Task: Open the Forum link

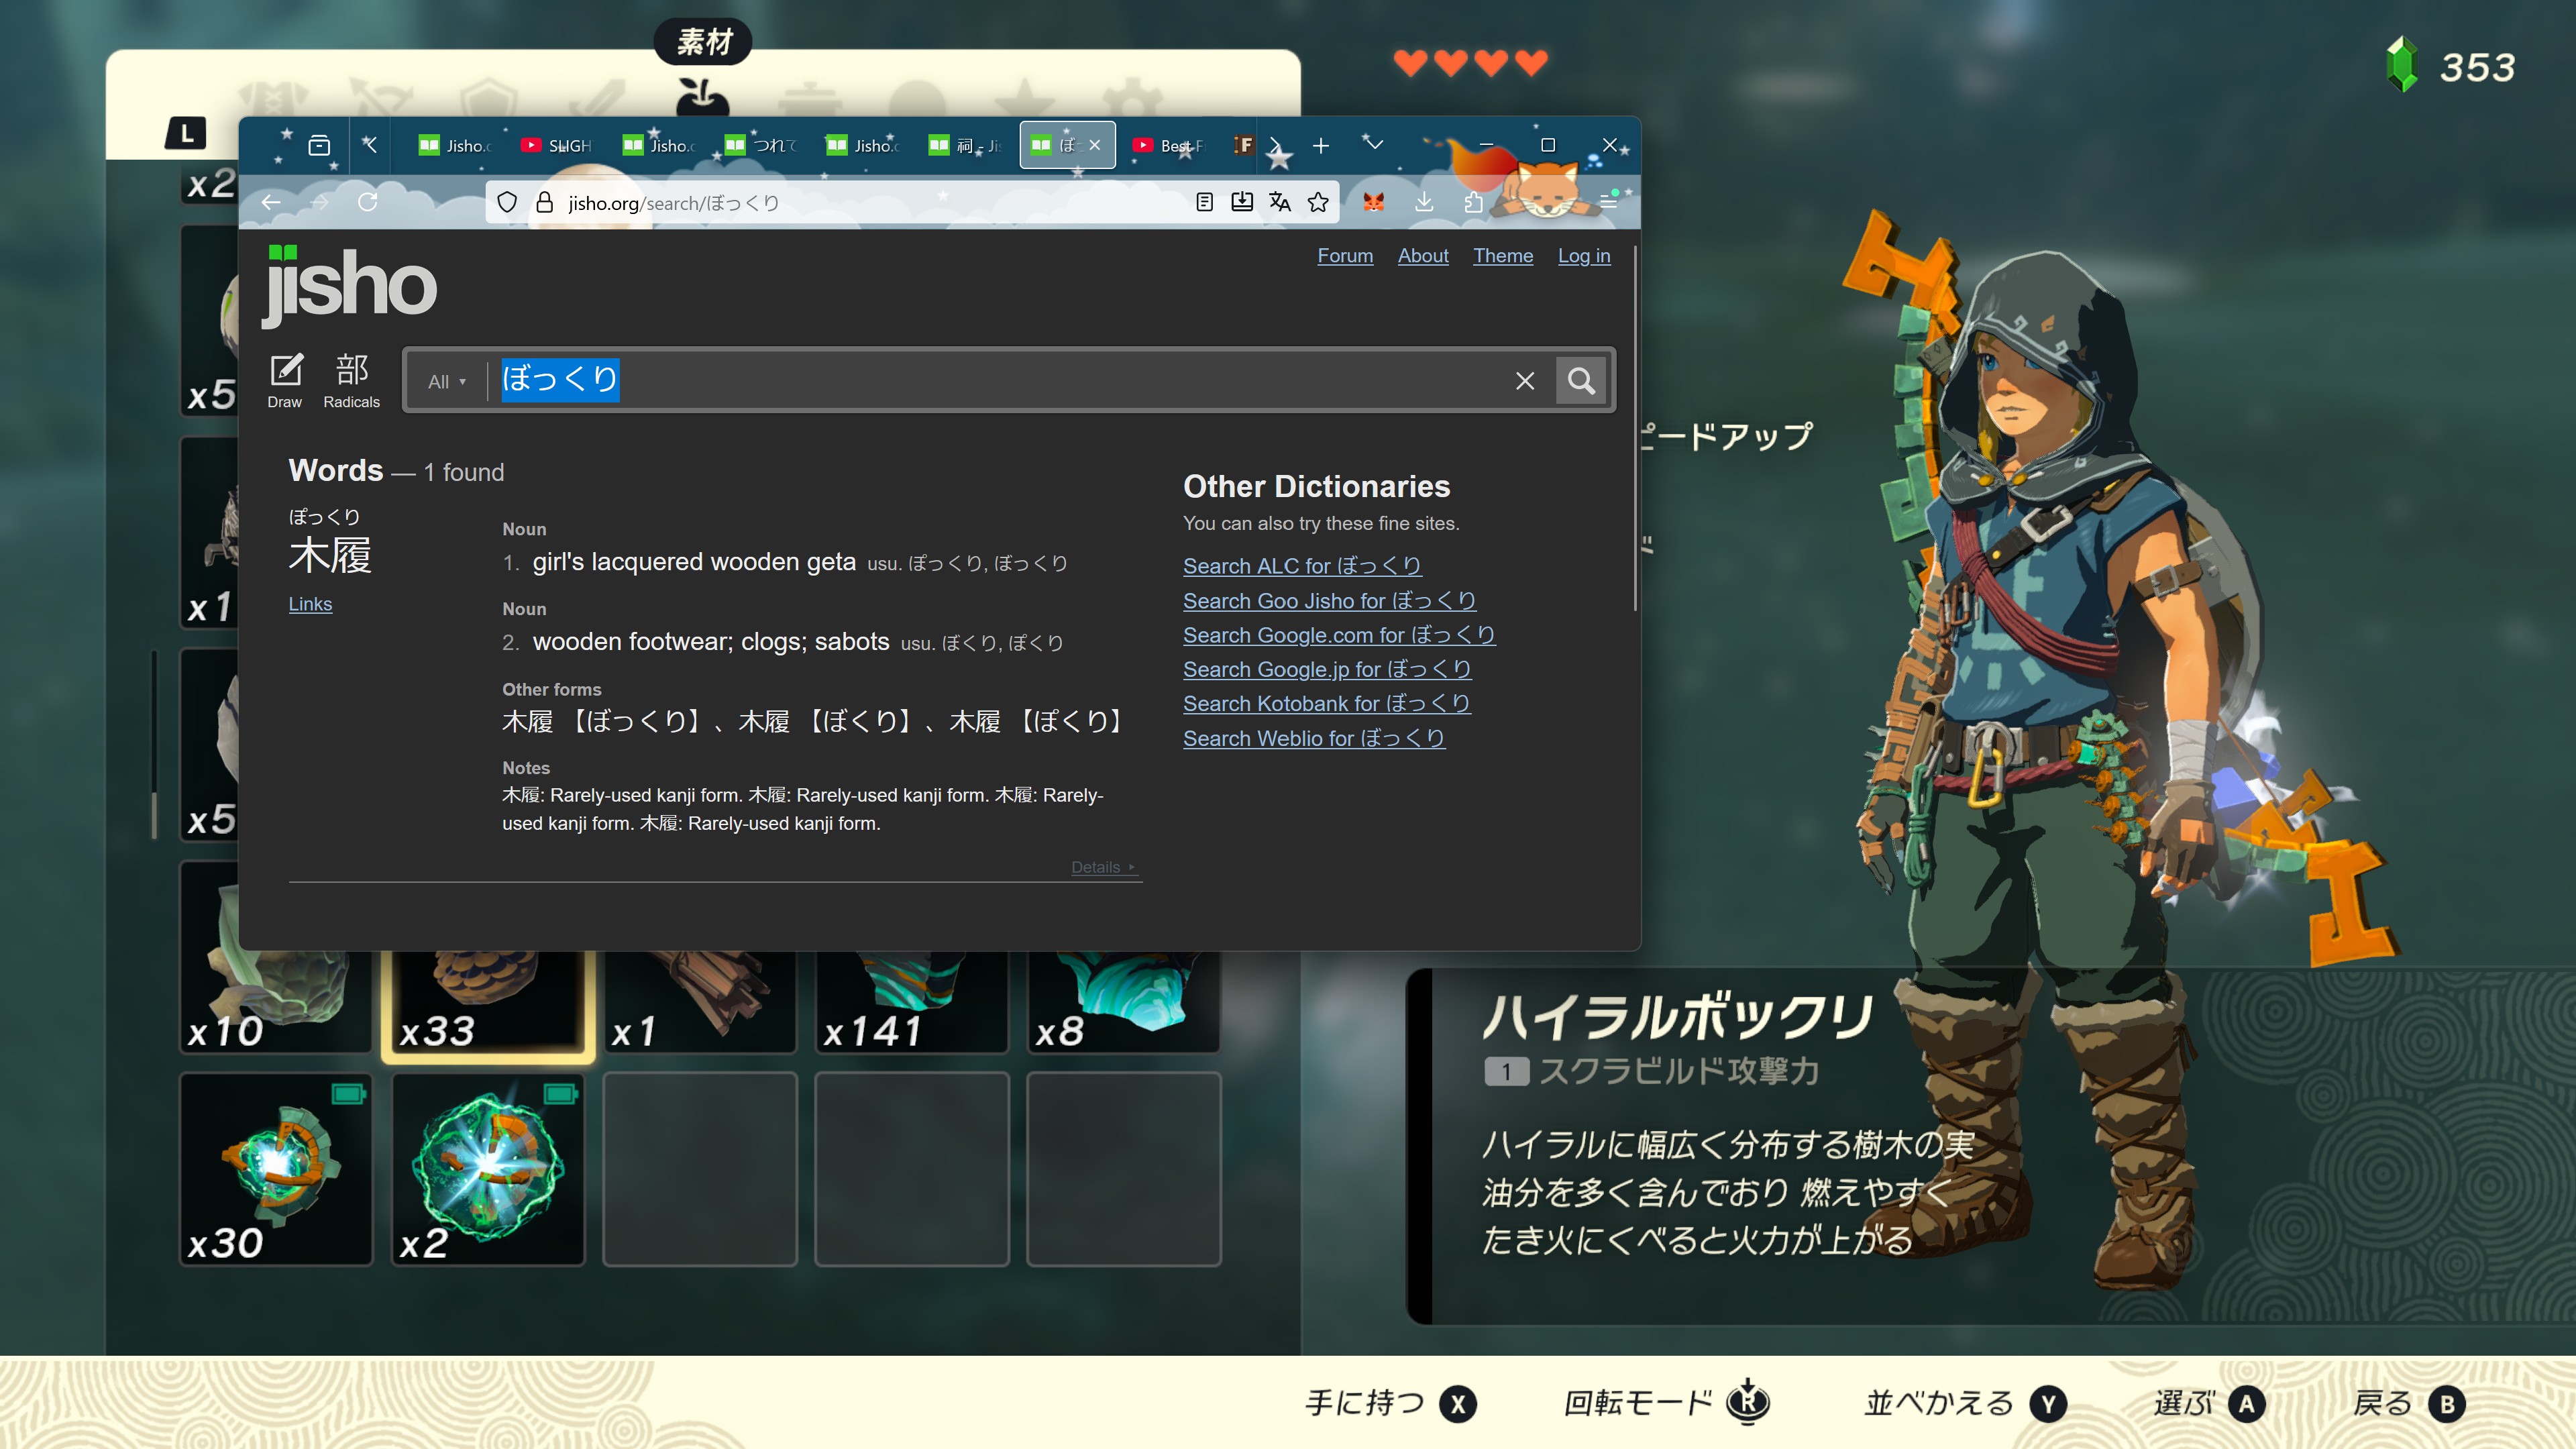Action: [x=1345, y=256]
